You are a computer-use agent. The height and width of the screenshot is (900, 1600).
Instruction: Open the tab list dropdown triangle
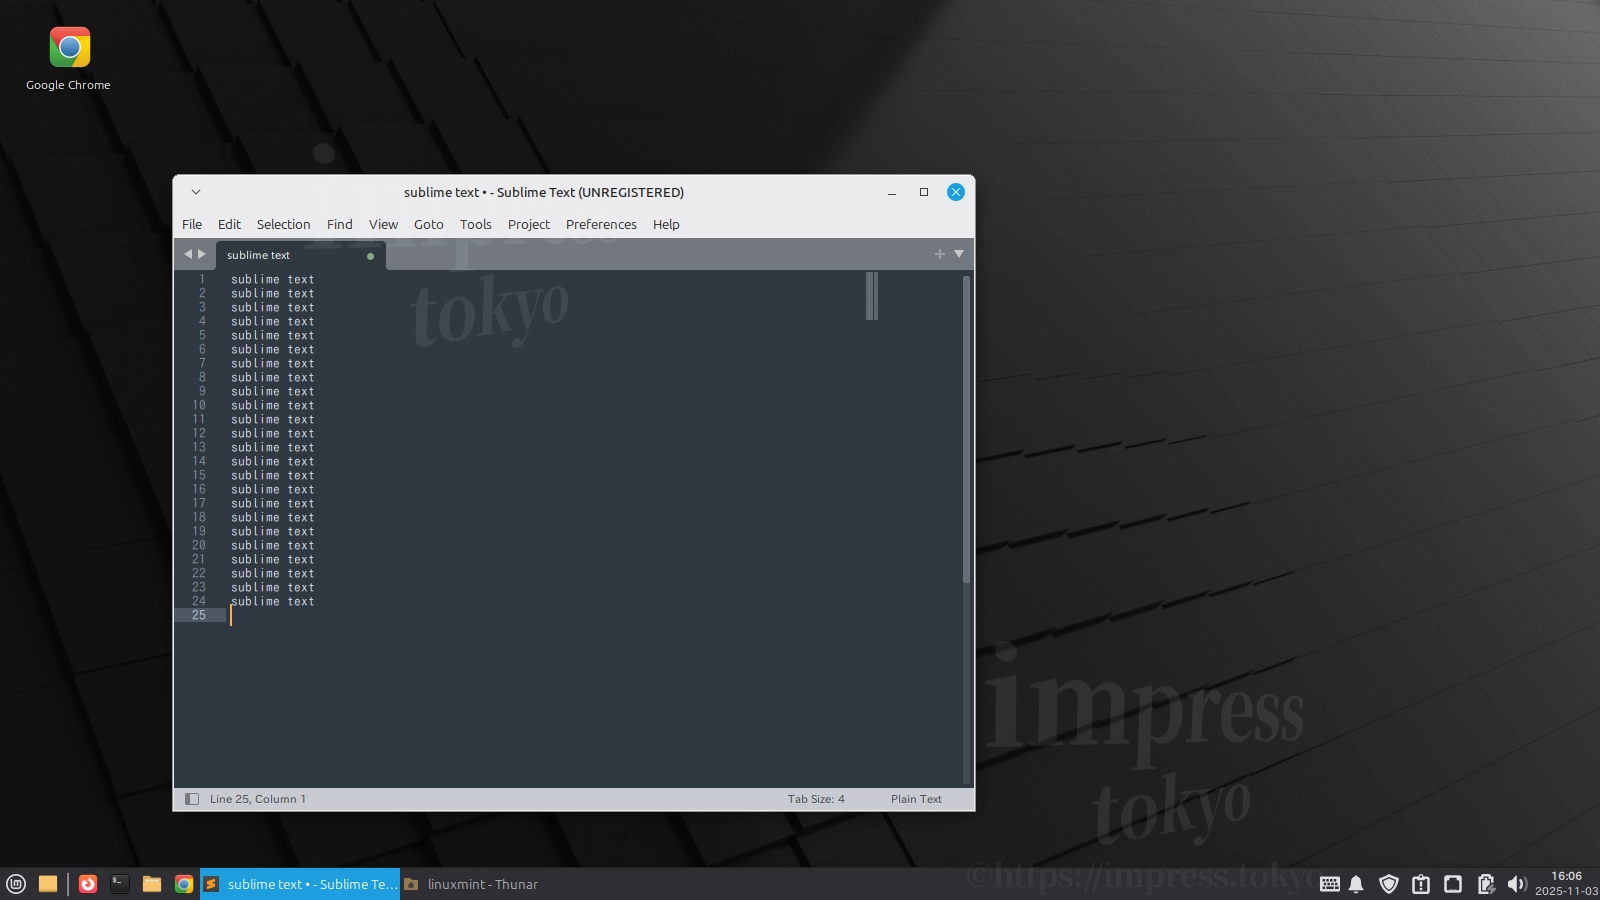[959, 254]
